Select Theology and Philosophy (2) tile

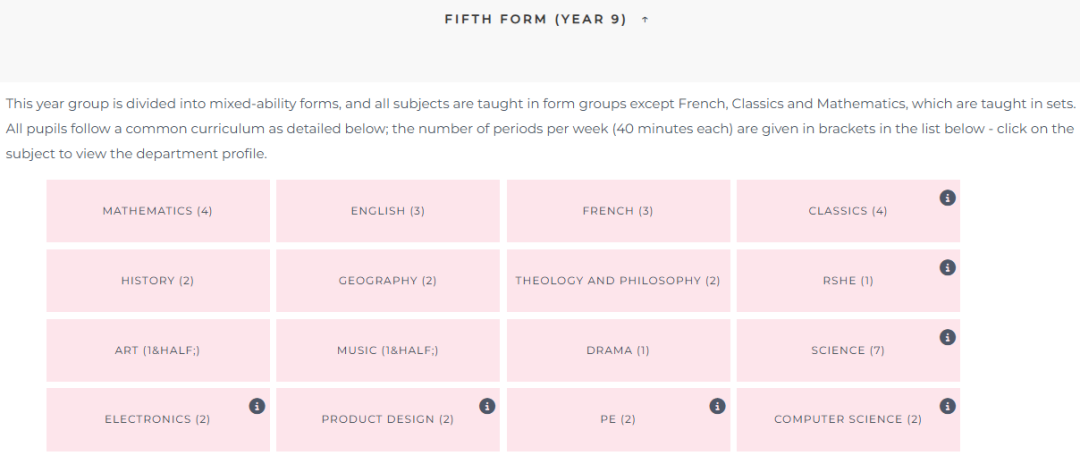point(618,281)
